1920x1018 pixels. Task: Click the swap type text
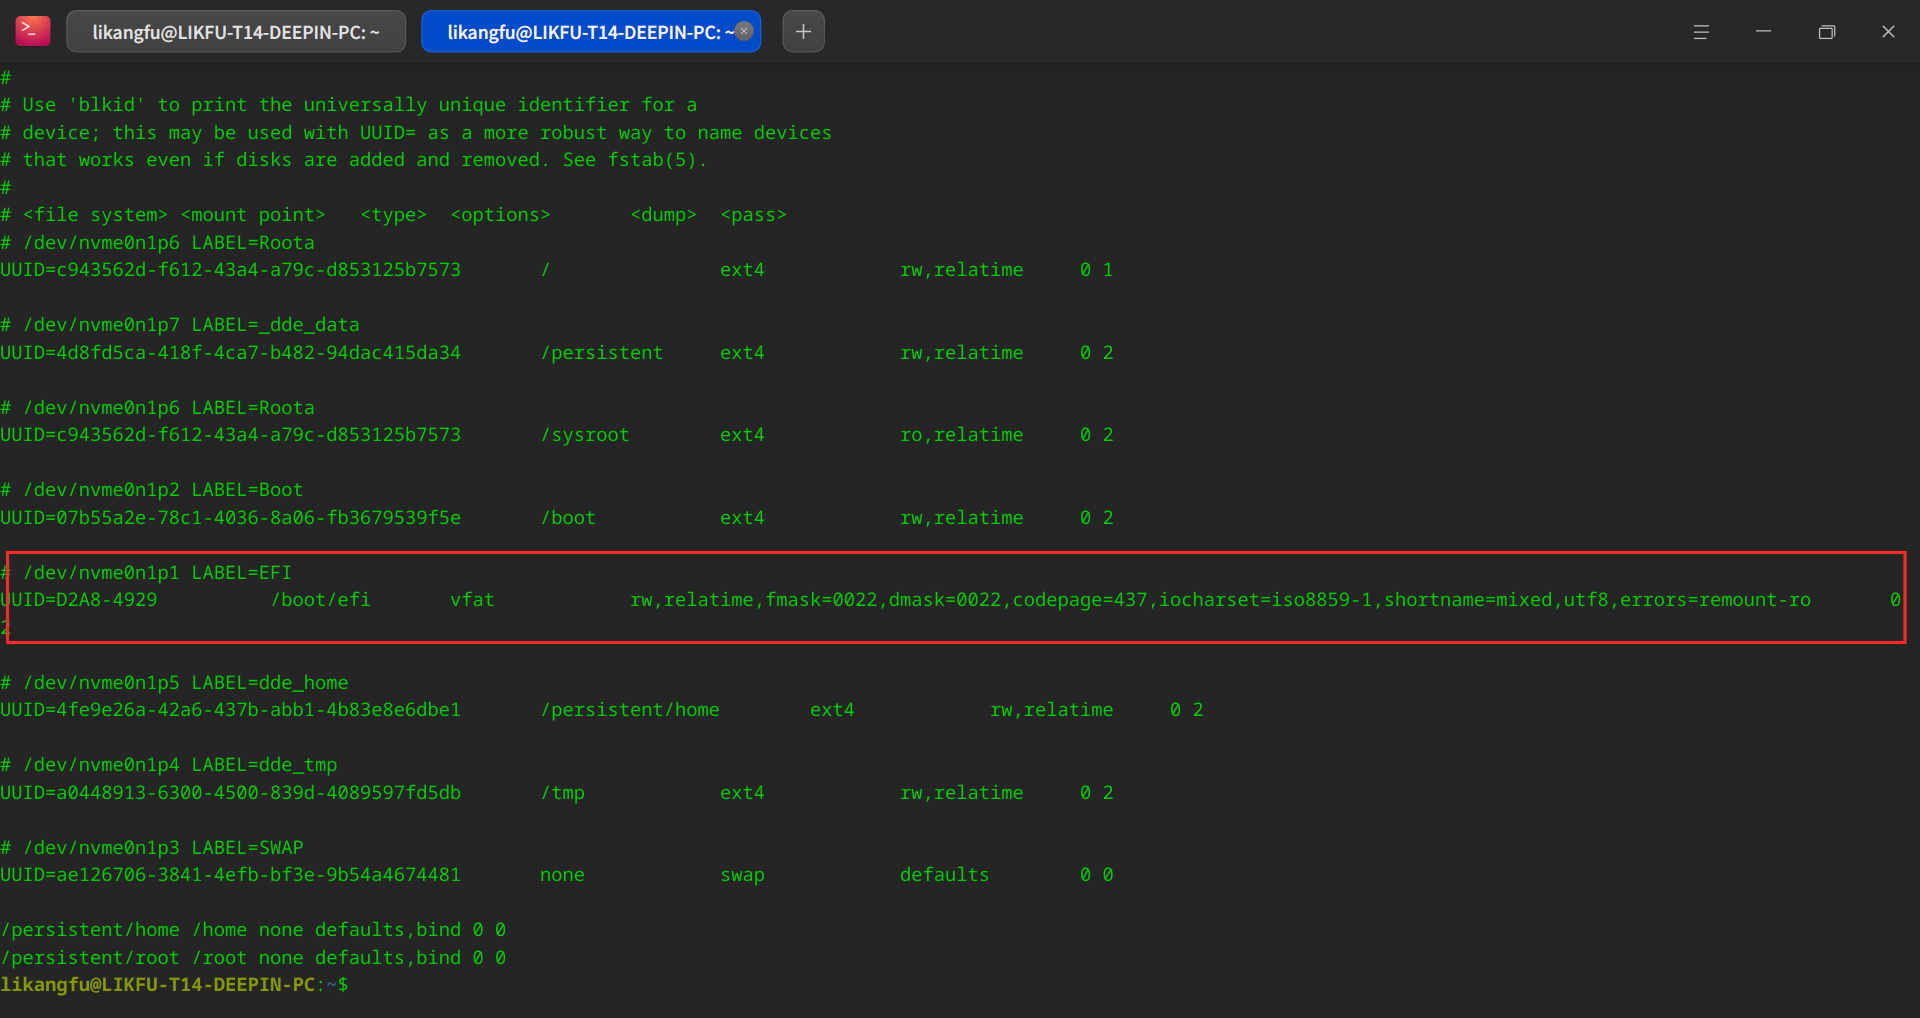click(x=743, y=875)
